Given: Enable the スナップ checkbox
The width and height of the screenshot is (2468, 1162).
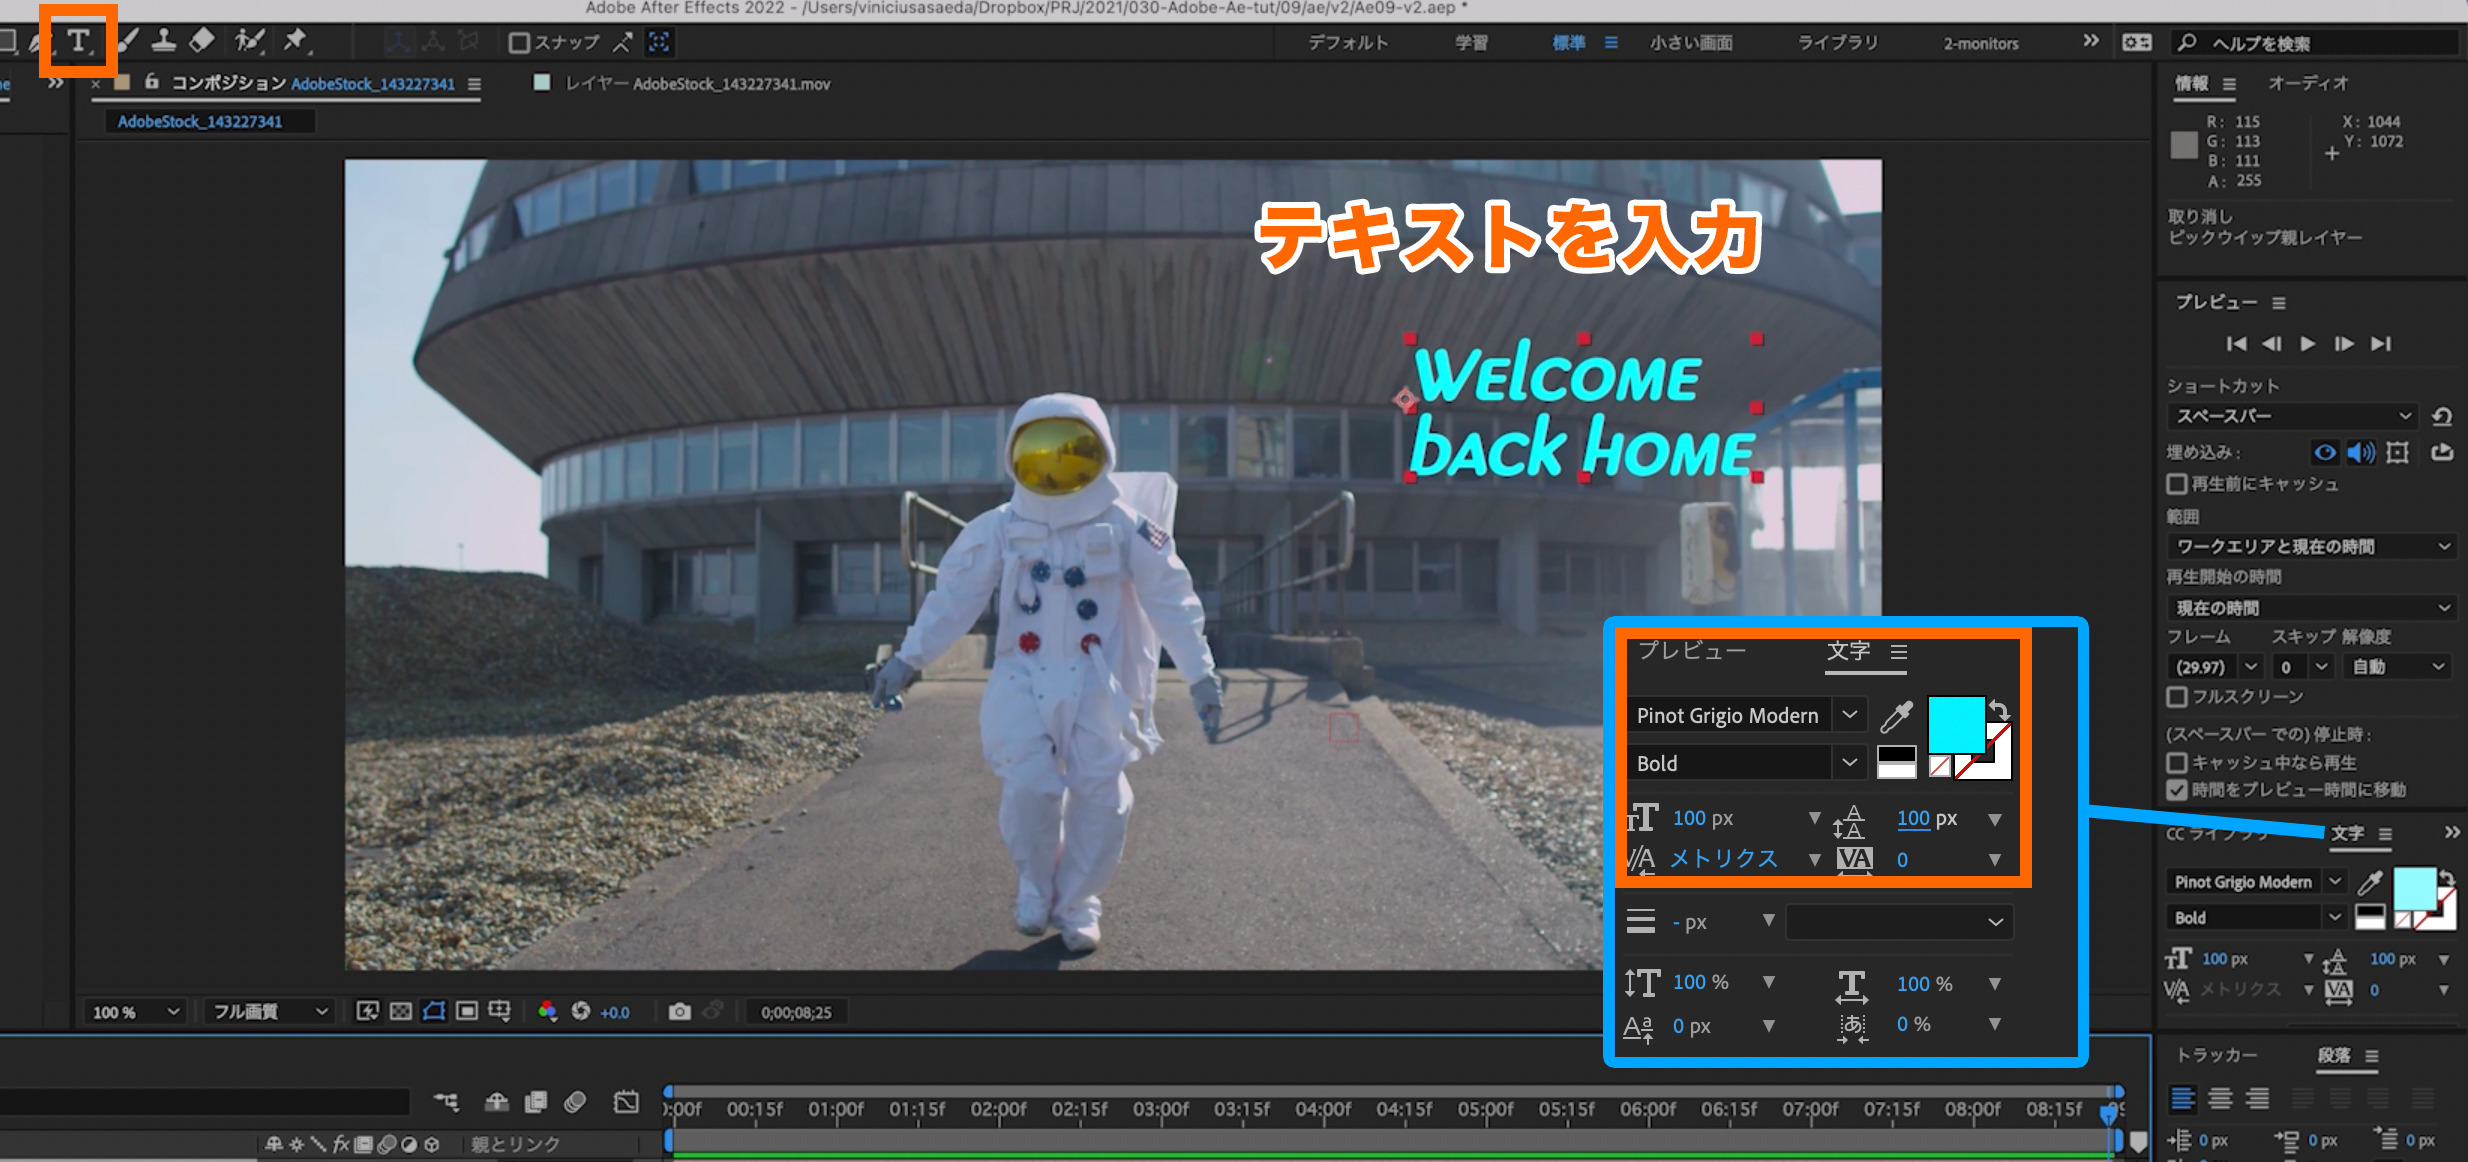Looking at the screenshot, I should (519, 43).
